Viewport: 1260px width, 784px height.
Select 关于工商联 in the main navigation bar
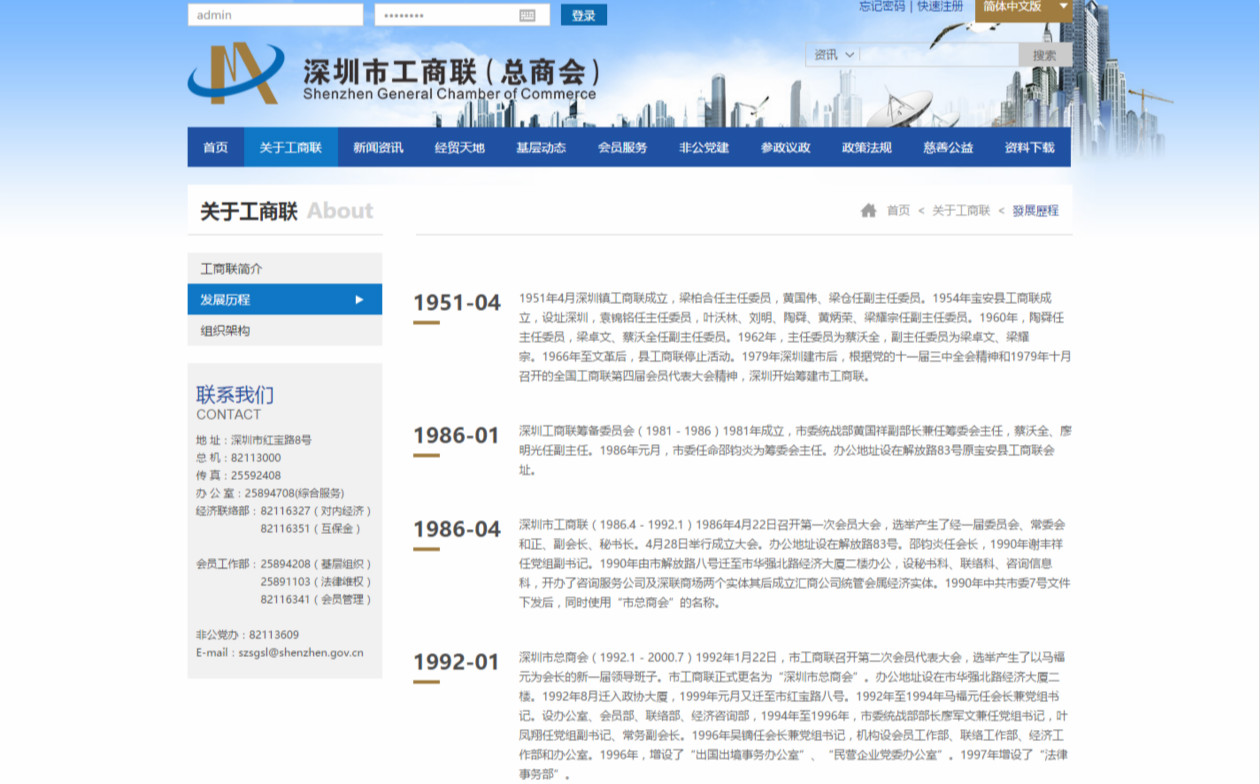point(291,147)
